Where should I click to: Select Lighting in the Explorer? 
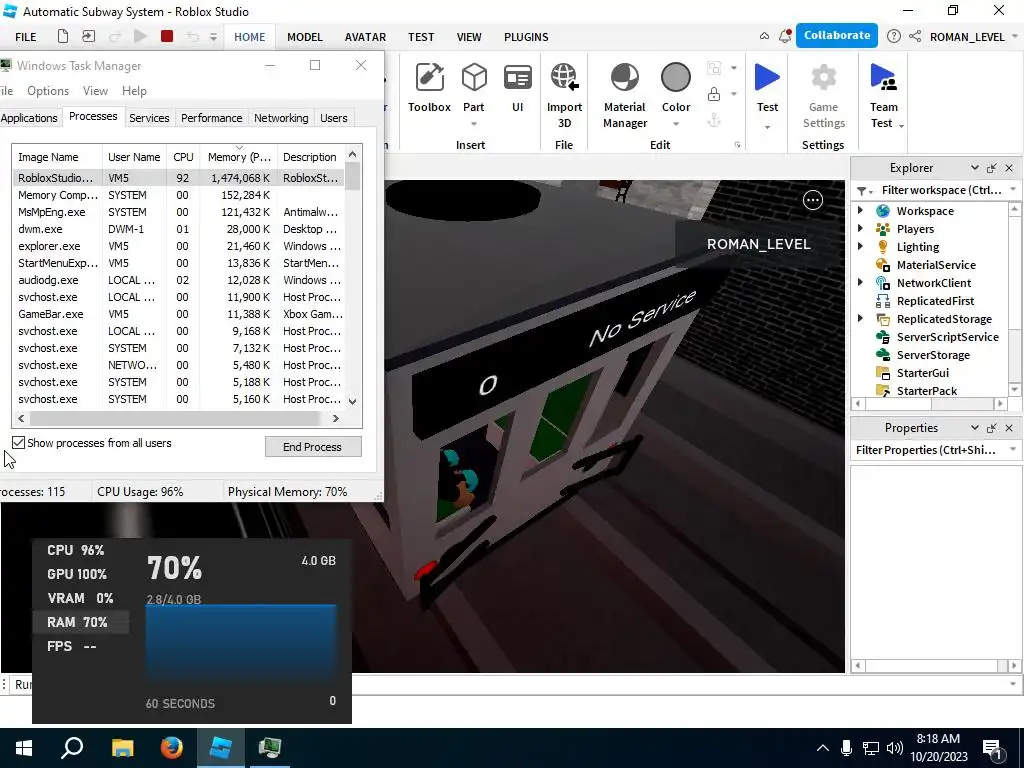point(918,247)
